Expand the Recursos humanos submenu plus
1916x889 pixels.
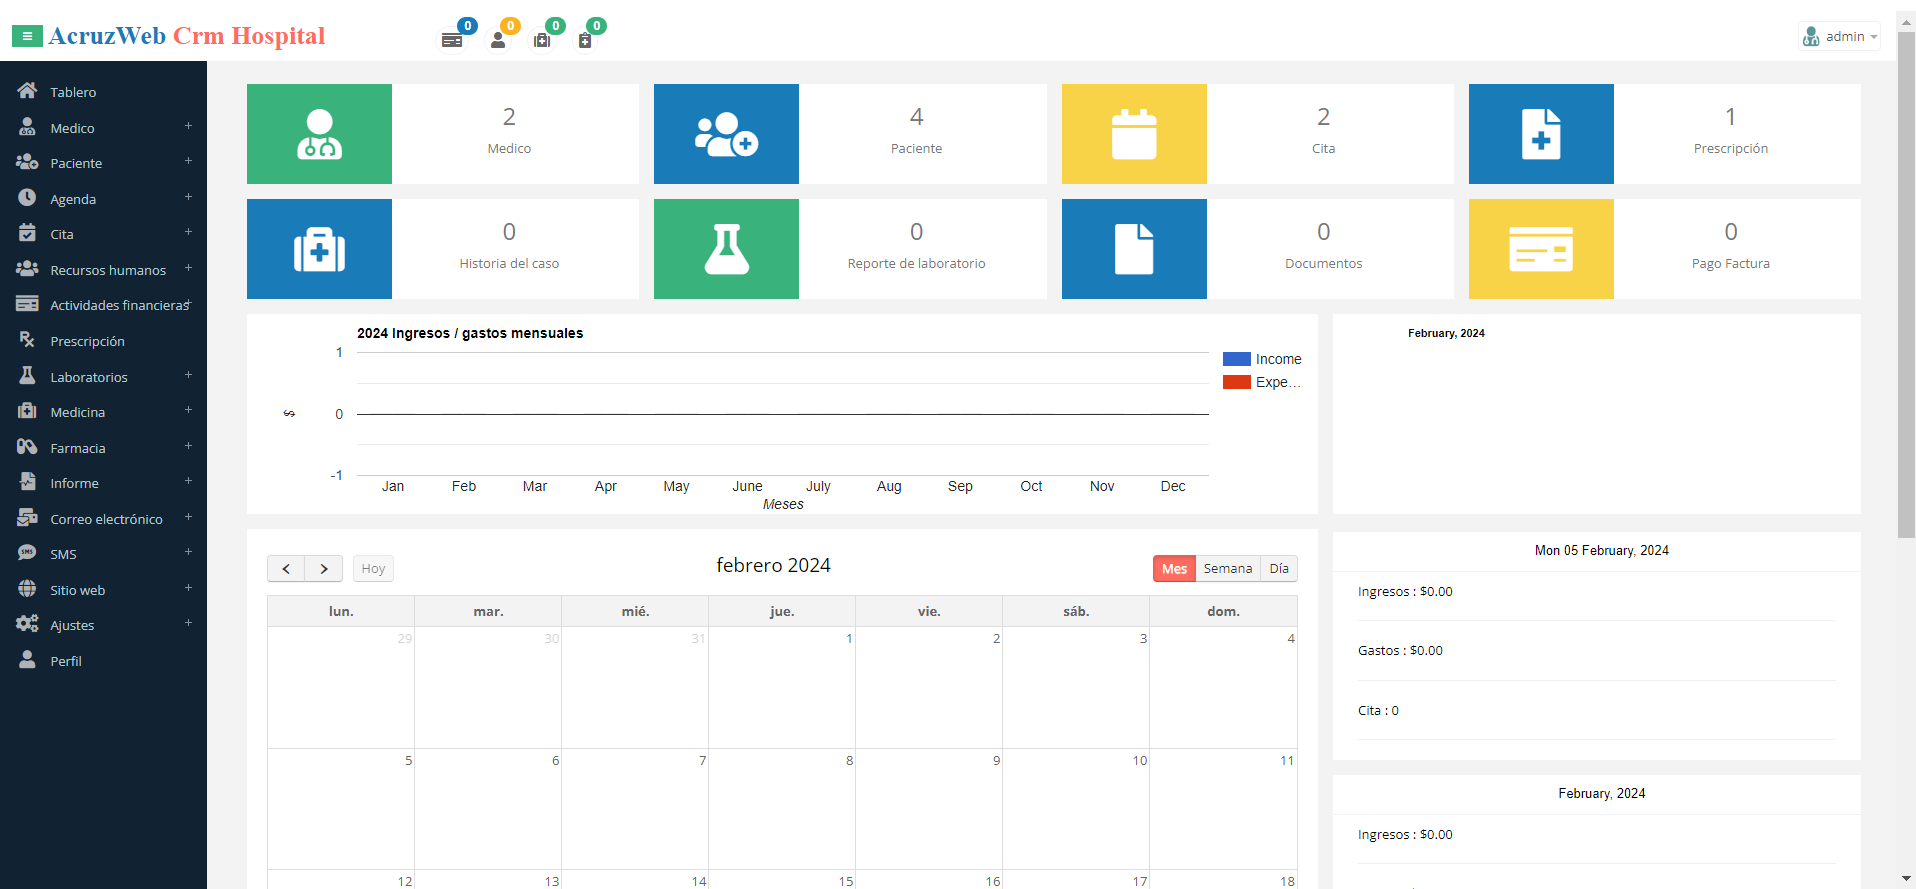point(188,268)
